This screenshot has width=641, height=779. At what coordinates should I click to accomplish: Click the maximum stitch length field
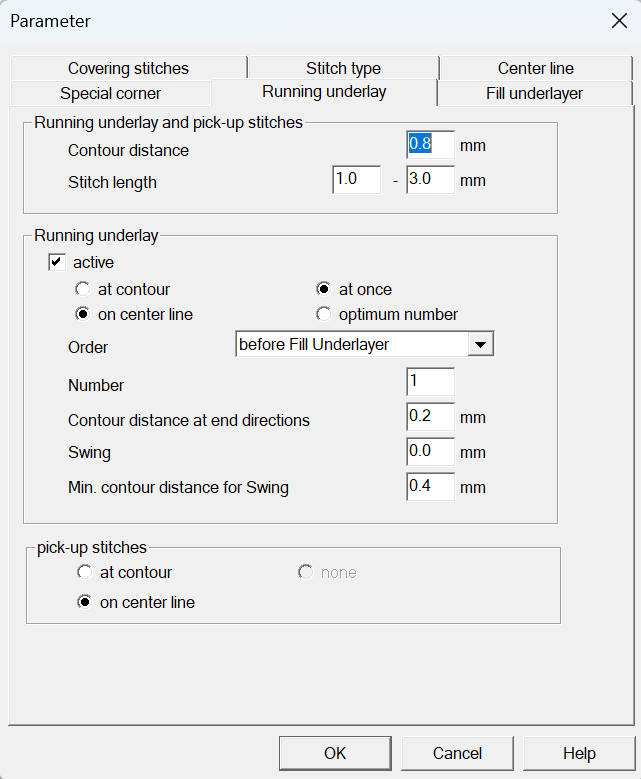pos(430,181)
